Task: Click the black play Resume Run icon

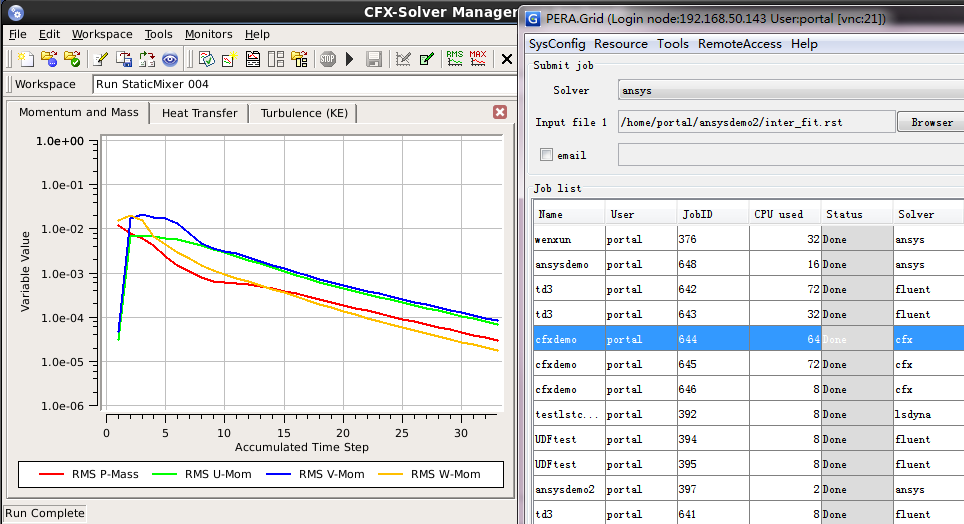Action: click(x=350, y=59)
